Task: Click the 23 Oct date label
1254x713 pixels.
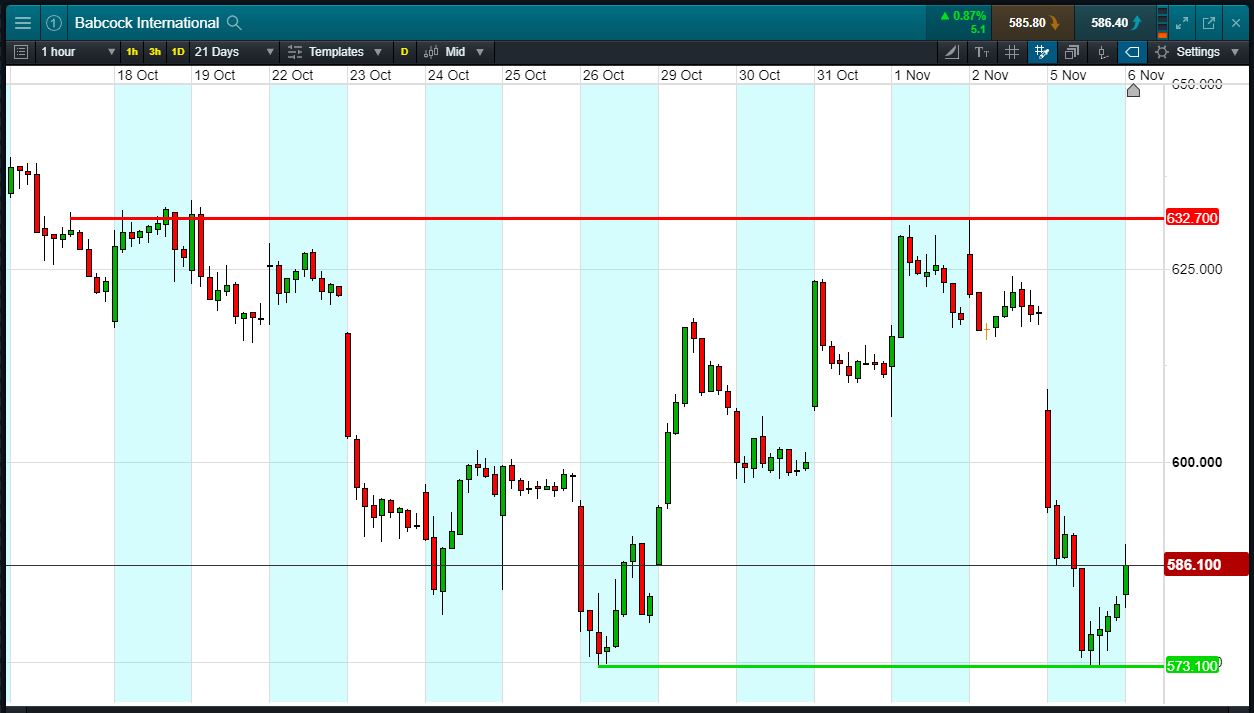Action: pyautogui.click(x=370, y=75)
